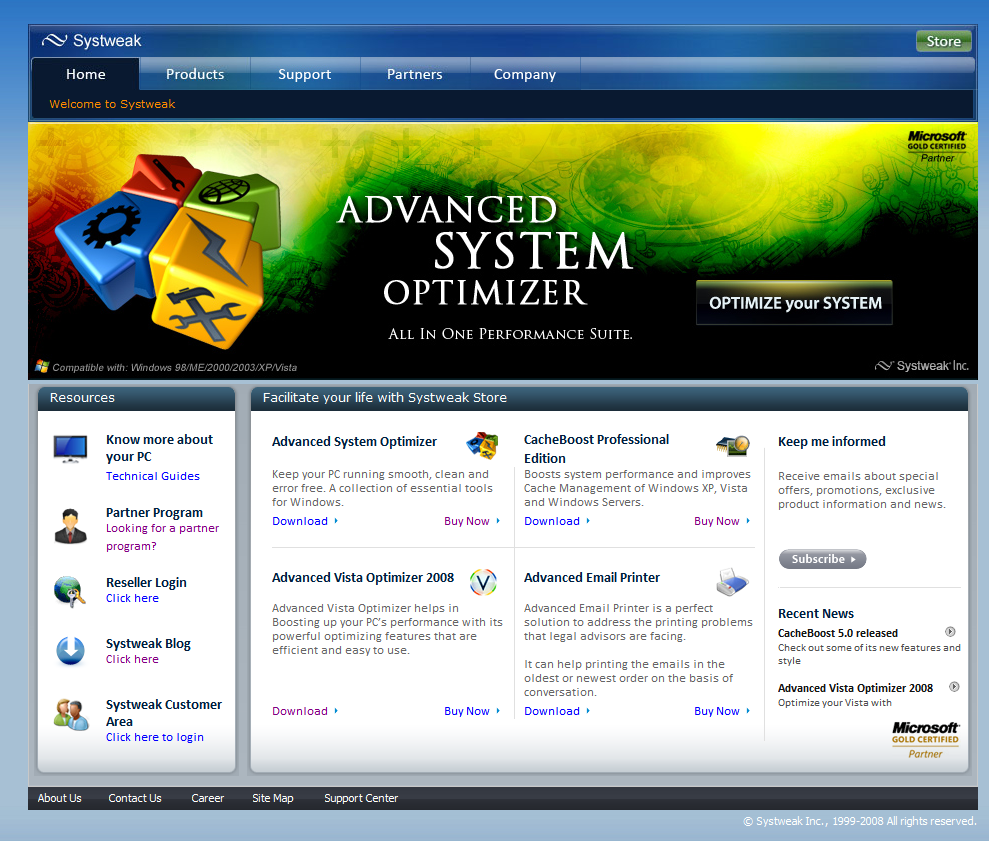The image size is (989, 841).
Task: Click the Welcome to Systweak text
Action: [x=112, y=104]
